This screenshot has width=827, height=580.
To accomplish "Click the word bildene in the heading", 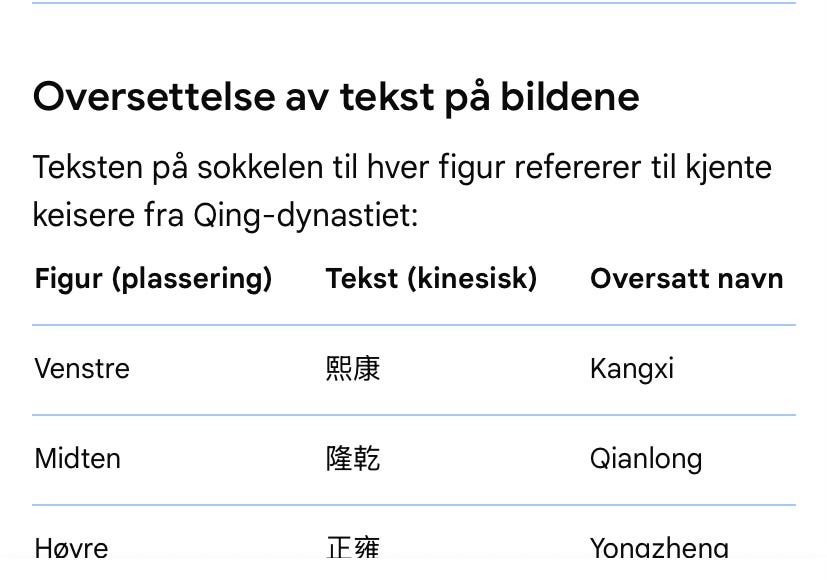I will point(570,96).
